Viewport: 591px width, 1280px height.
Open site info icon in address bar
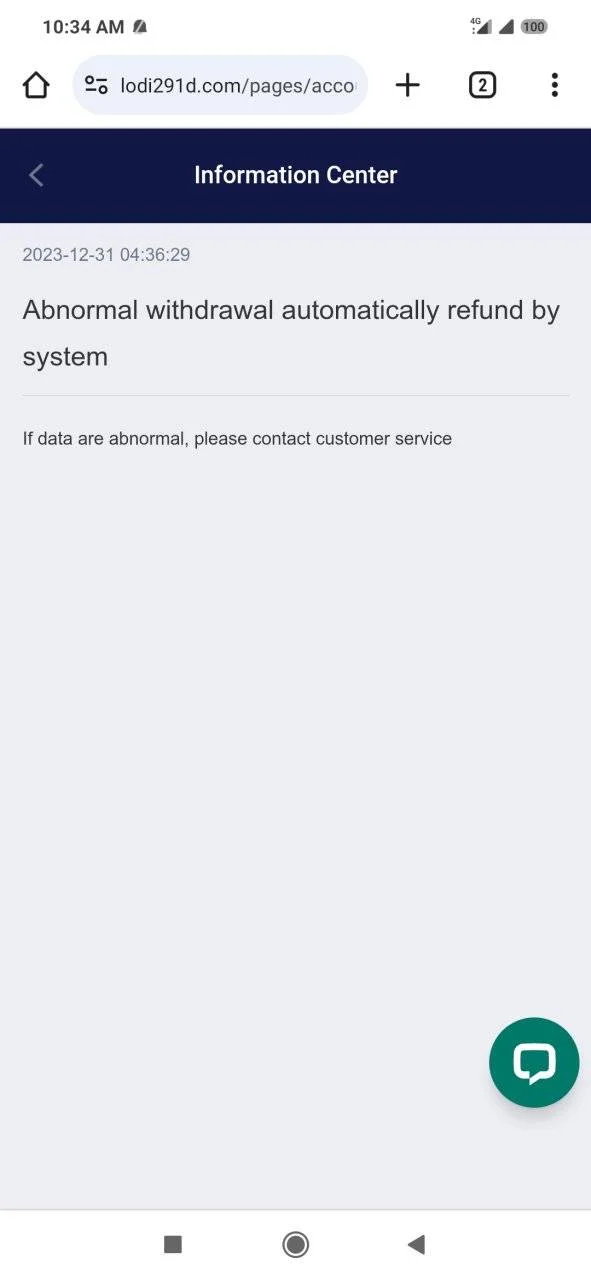(96, 85)
